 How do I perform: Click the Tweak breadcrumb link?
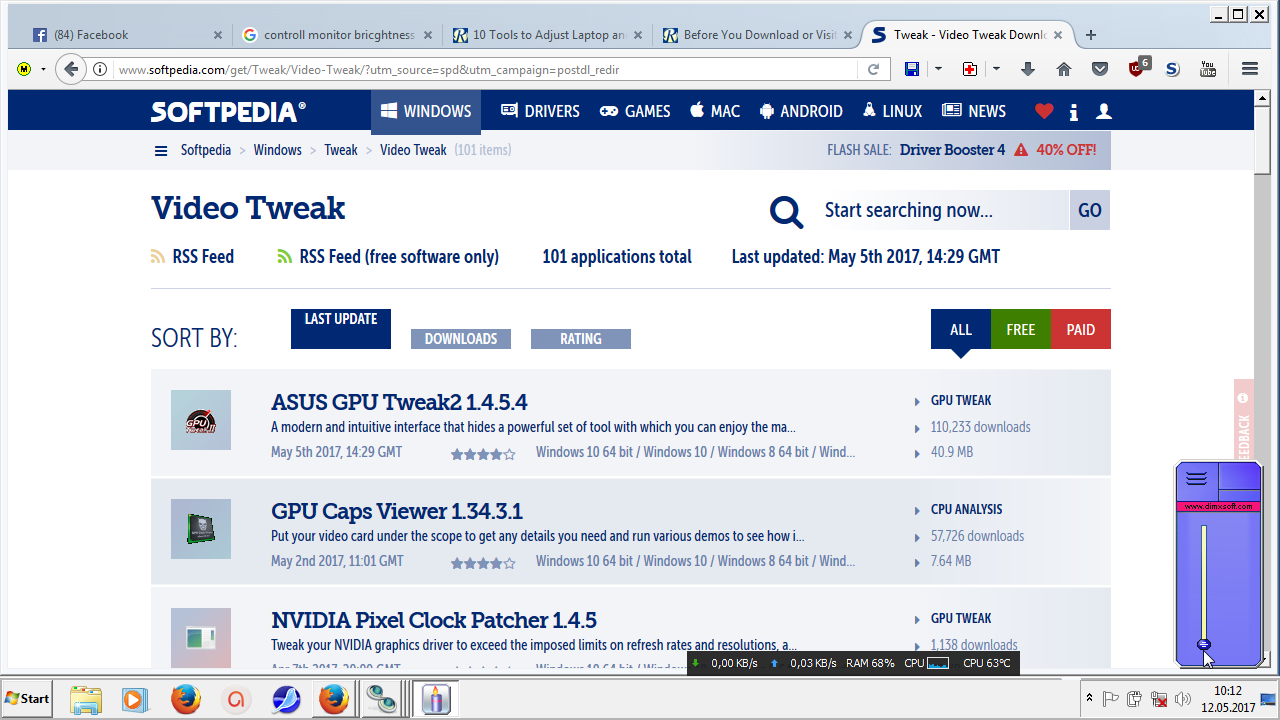[340, 150]
